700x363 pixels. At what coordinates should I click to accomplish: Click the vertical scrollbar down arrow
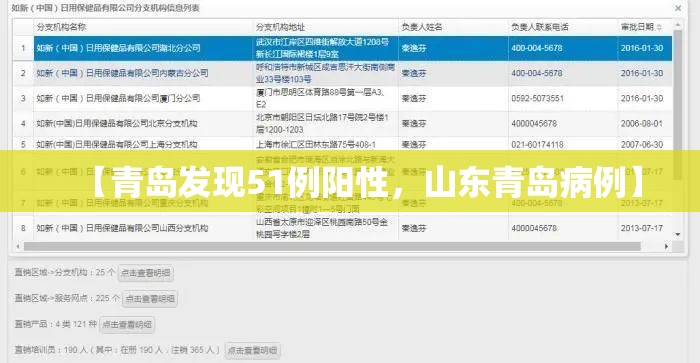(x=678, y=234)
